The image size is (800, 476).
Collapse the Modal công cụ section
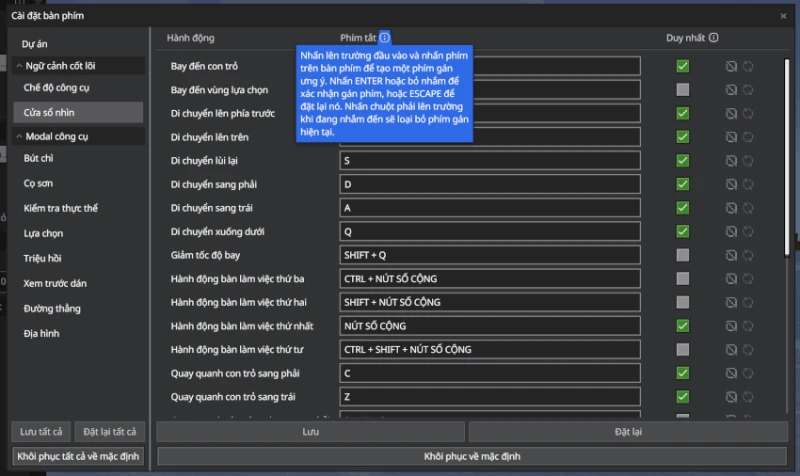(19, 136)
